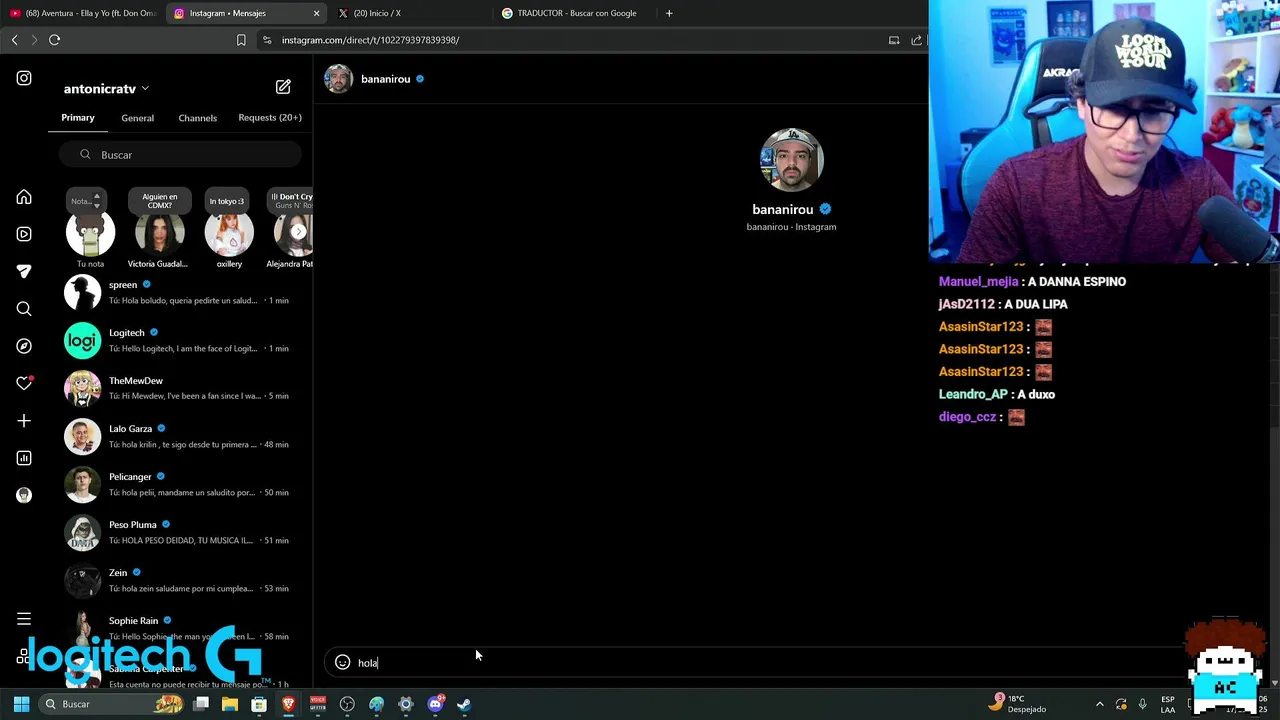The height and width of the screenshot is (720, 1280).
Task: Open the Peso Pluma conversation
Action: click(180, 532)
